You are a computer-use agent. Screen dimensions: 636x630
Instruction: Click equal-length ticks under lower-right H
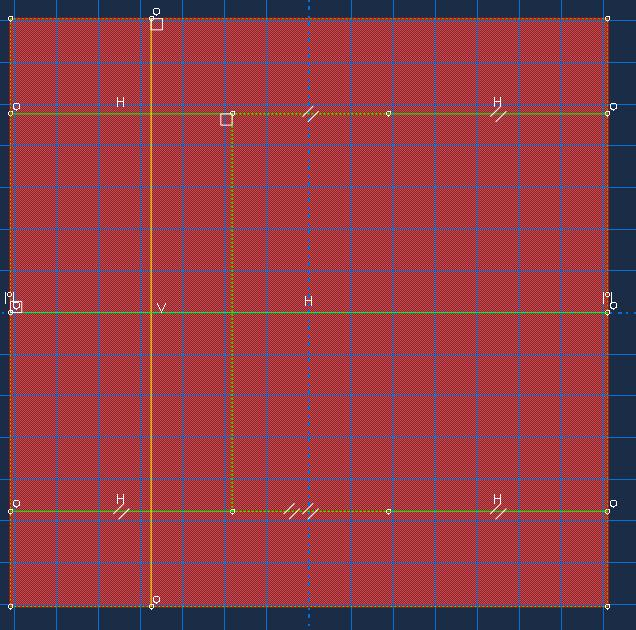[498, 513]
